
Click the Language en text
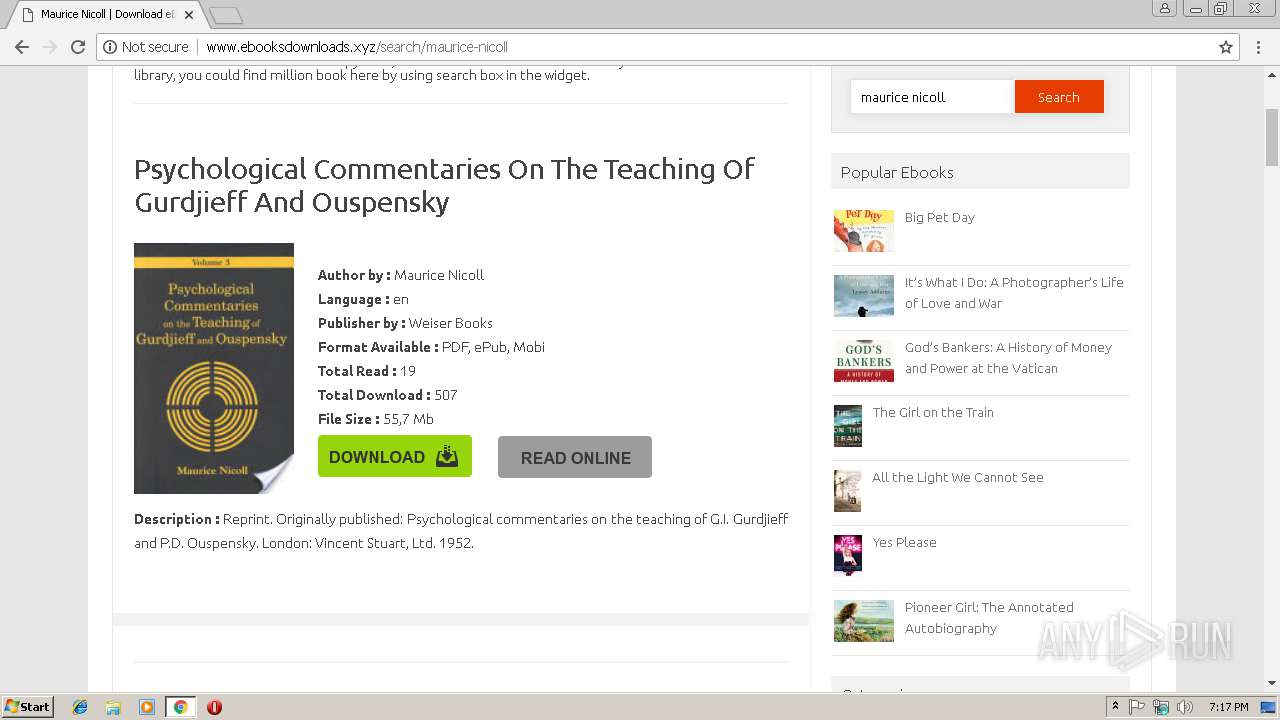(x=363, y=299)
